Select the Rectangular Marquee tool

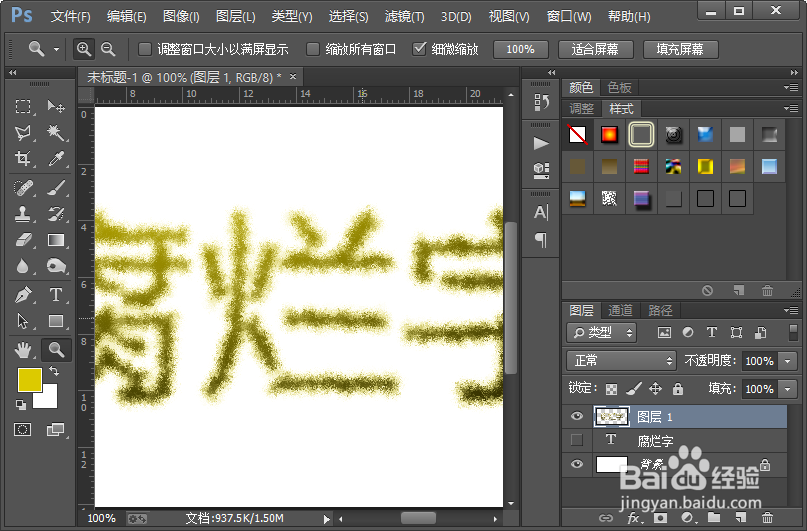click(x=23, y=107)
